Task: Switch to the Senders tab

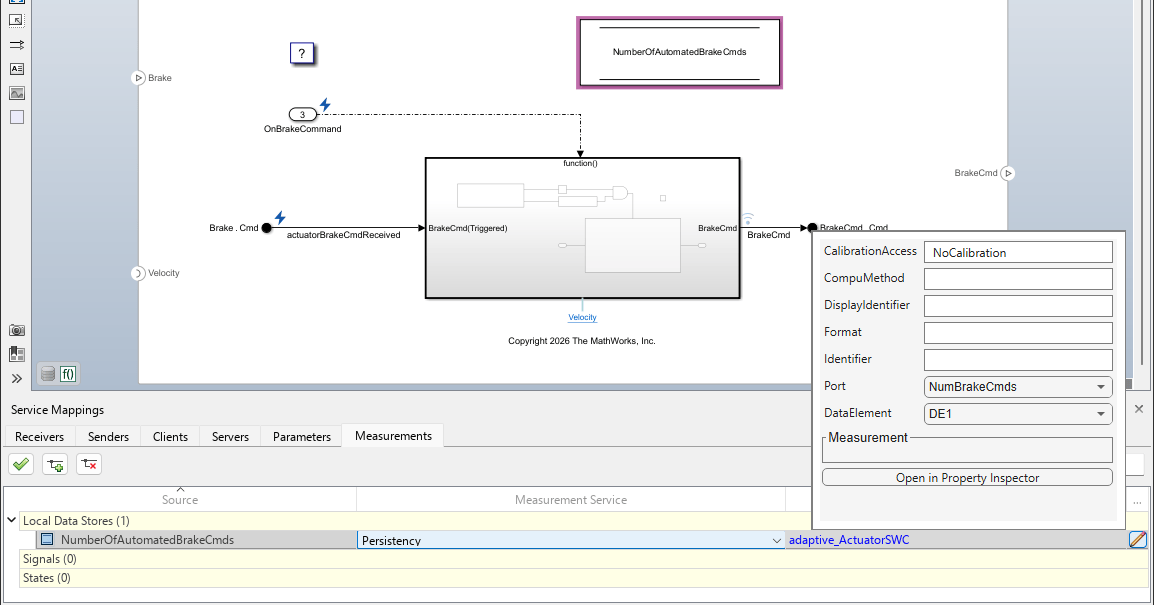Action: click(x=108, y=436)
